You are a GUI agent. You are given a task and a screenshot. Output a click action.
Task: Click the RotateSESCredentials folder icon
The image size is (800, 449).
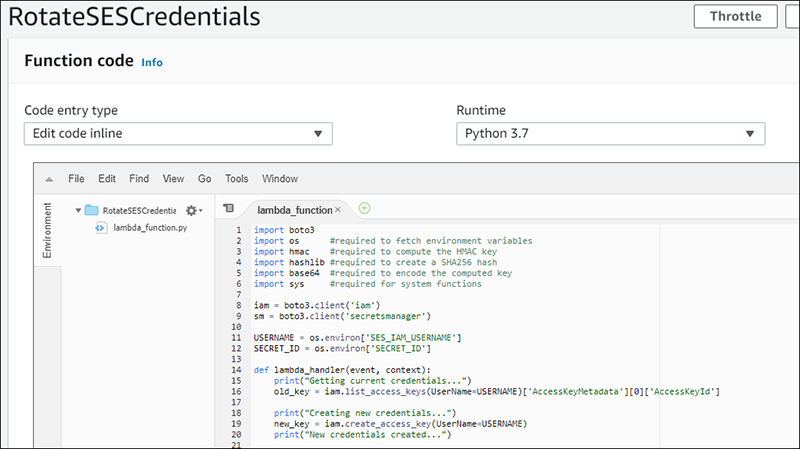coord(91,210)
